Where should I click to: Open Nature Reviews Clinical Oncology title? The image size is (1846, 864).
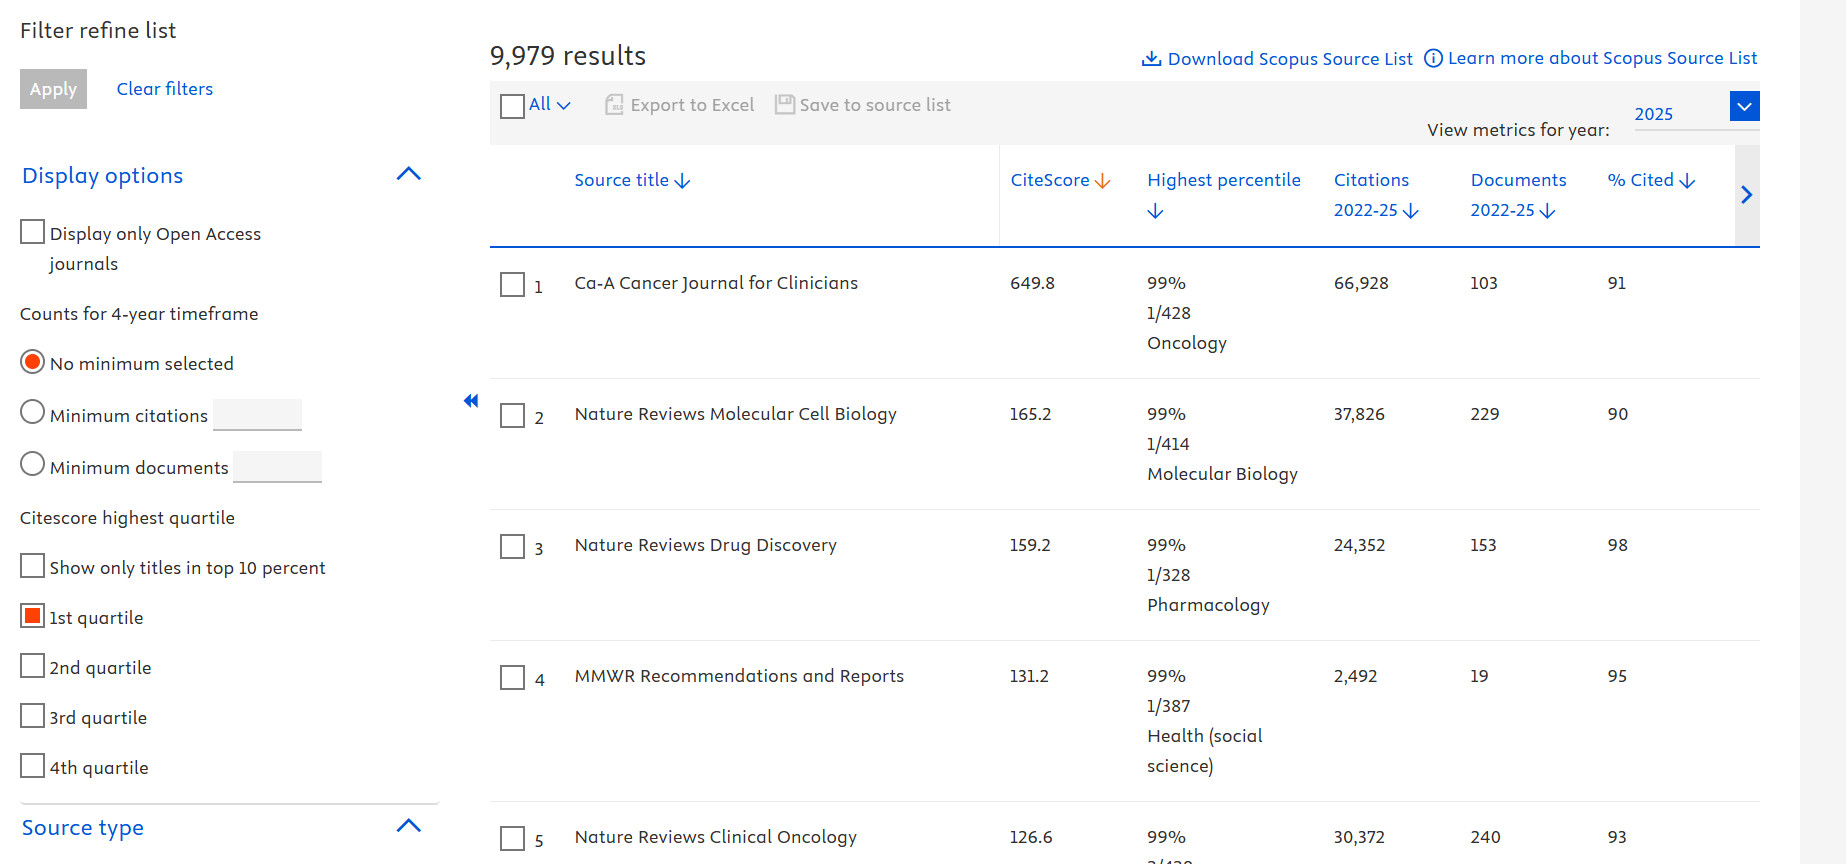[715, 837]
